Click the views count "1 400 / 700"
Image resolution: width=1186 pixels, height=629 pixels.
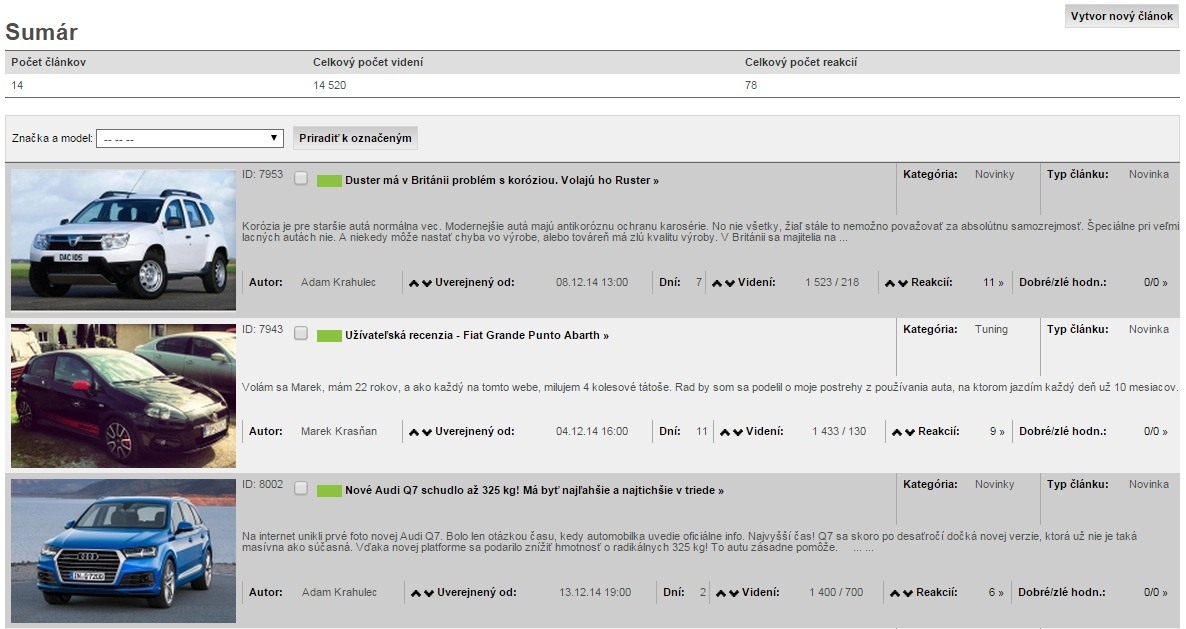pos(836,593)
